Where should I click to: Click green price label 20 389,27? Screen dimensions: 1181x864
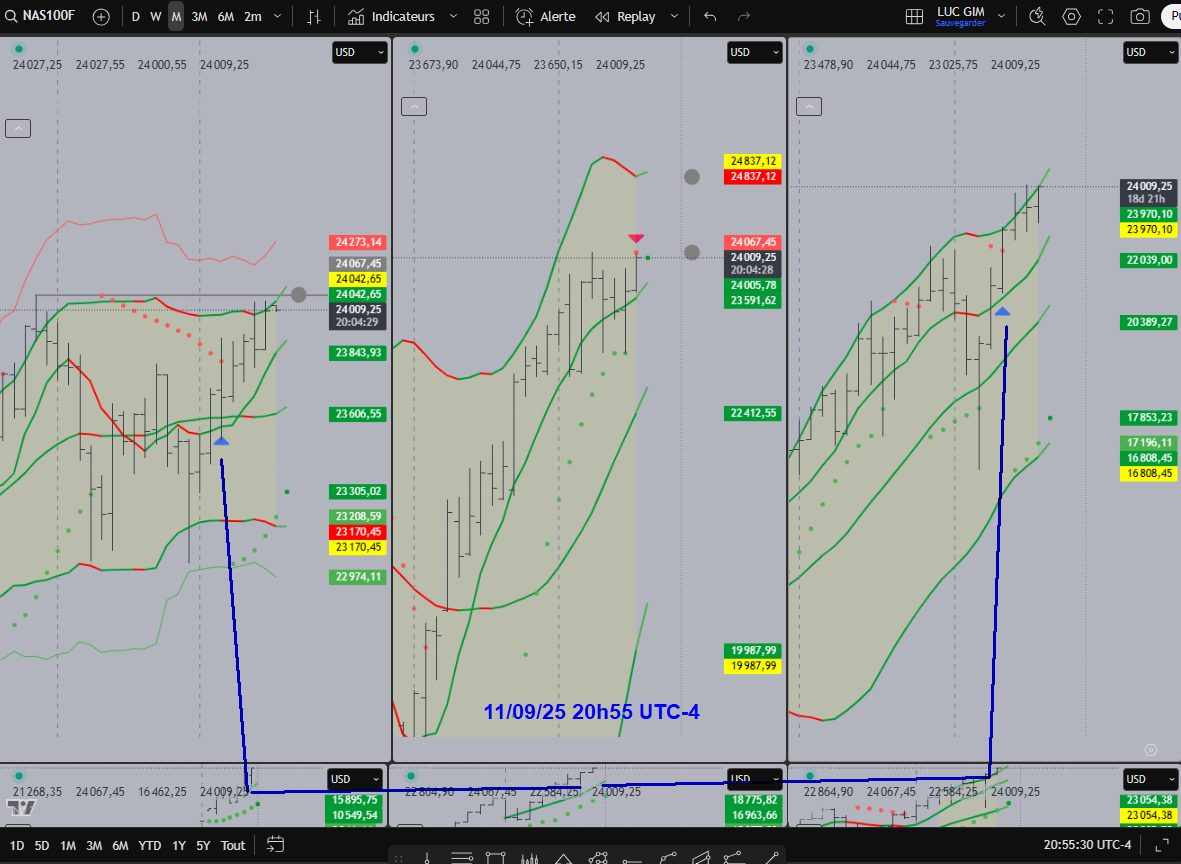(1149, 322)
